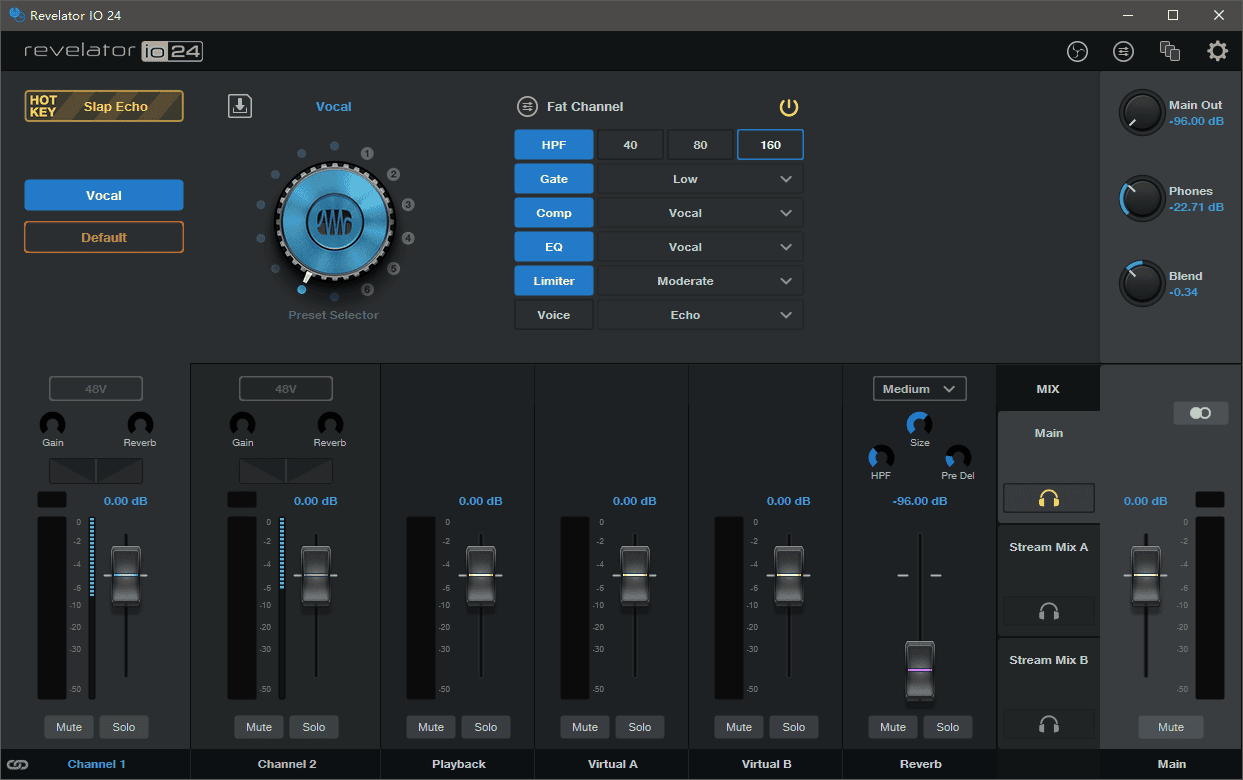Click the Phones knob
Image resolution: width=1243 pixels, height=780 pixels.
click(x=1141, y=199)
